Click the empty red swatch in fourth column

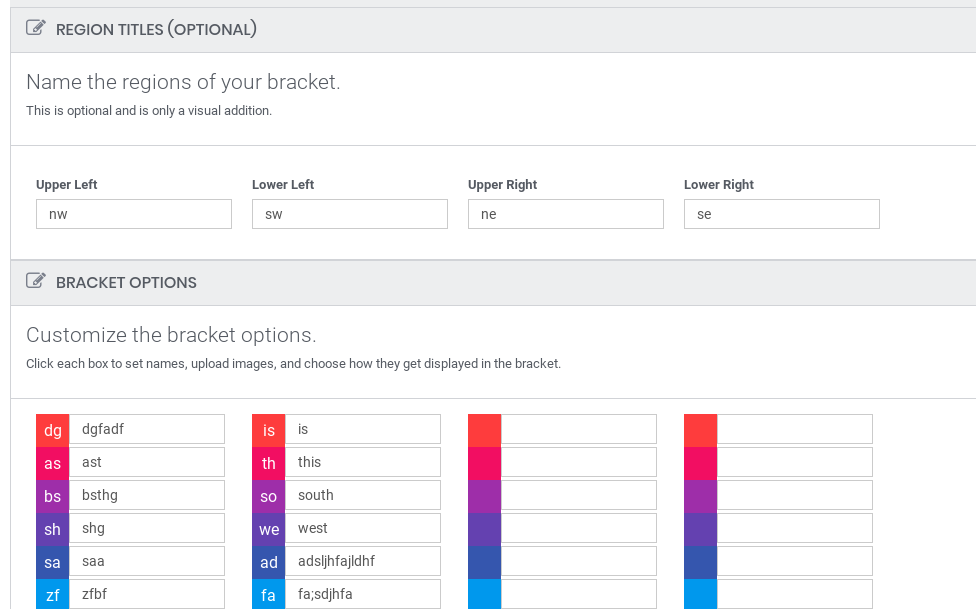click(700, 430)
